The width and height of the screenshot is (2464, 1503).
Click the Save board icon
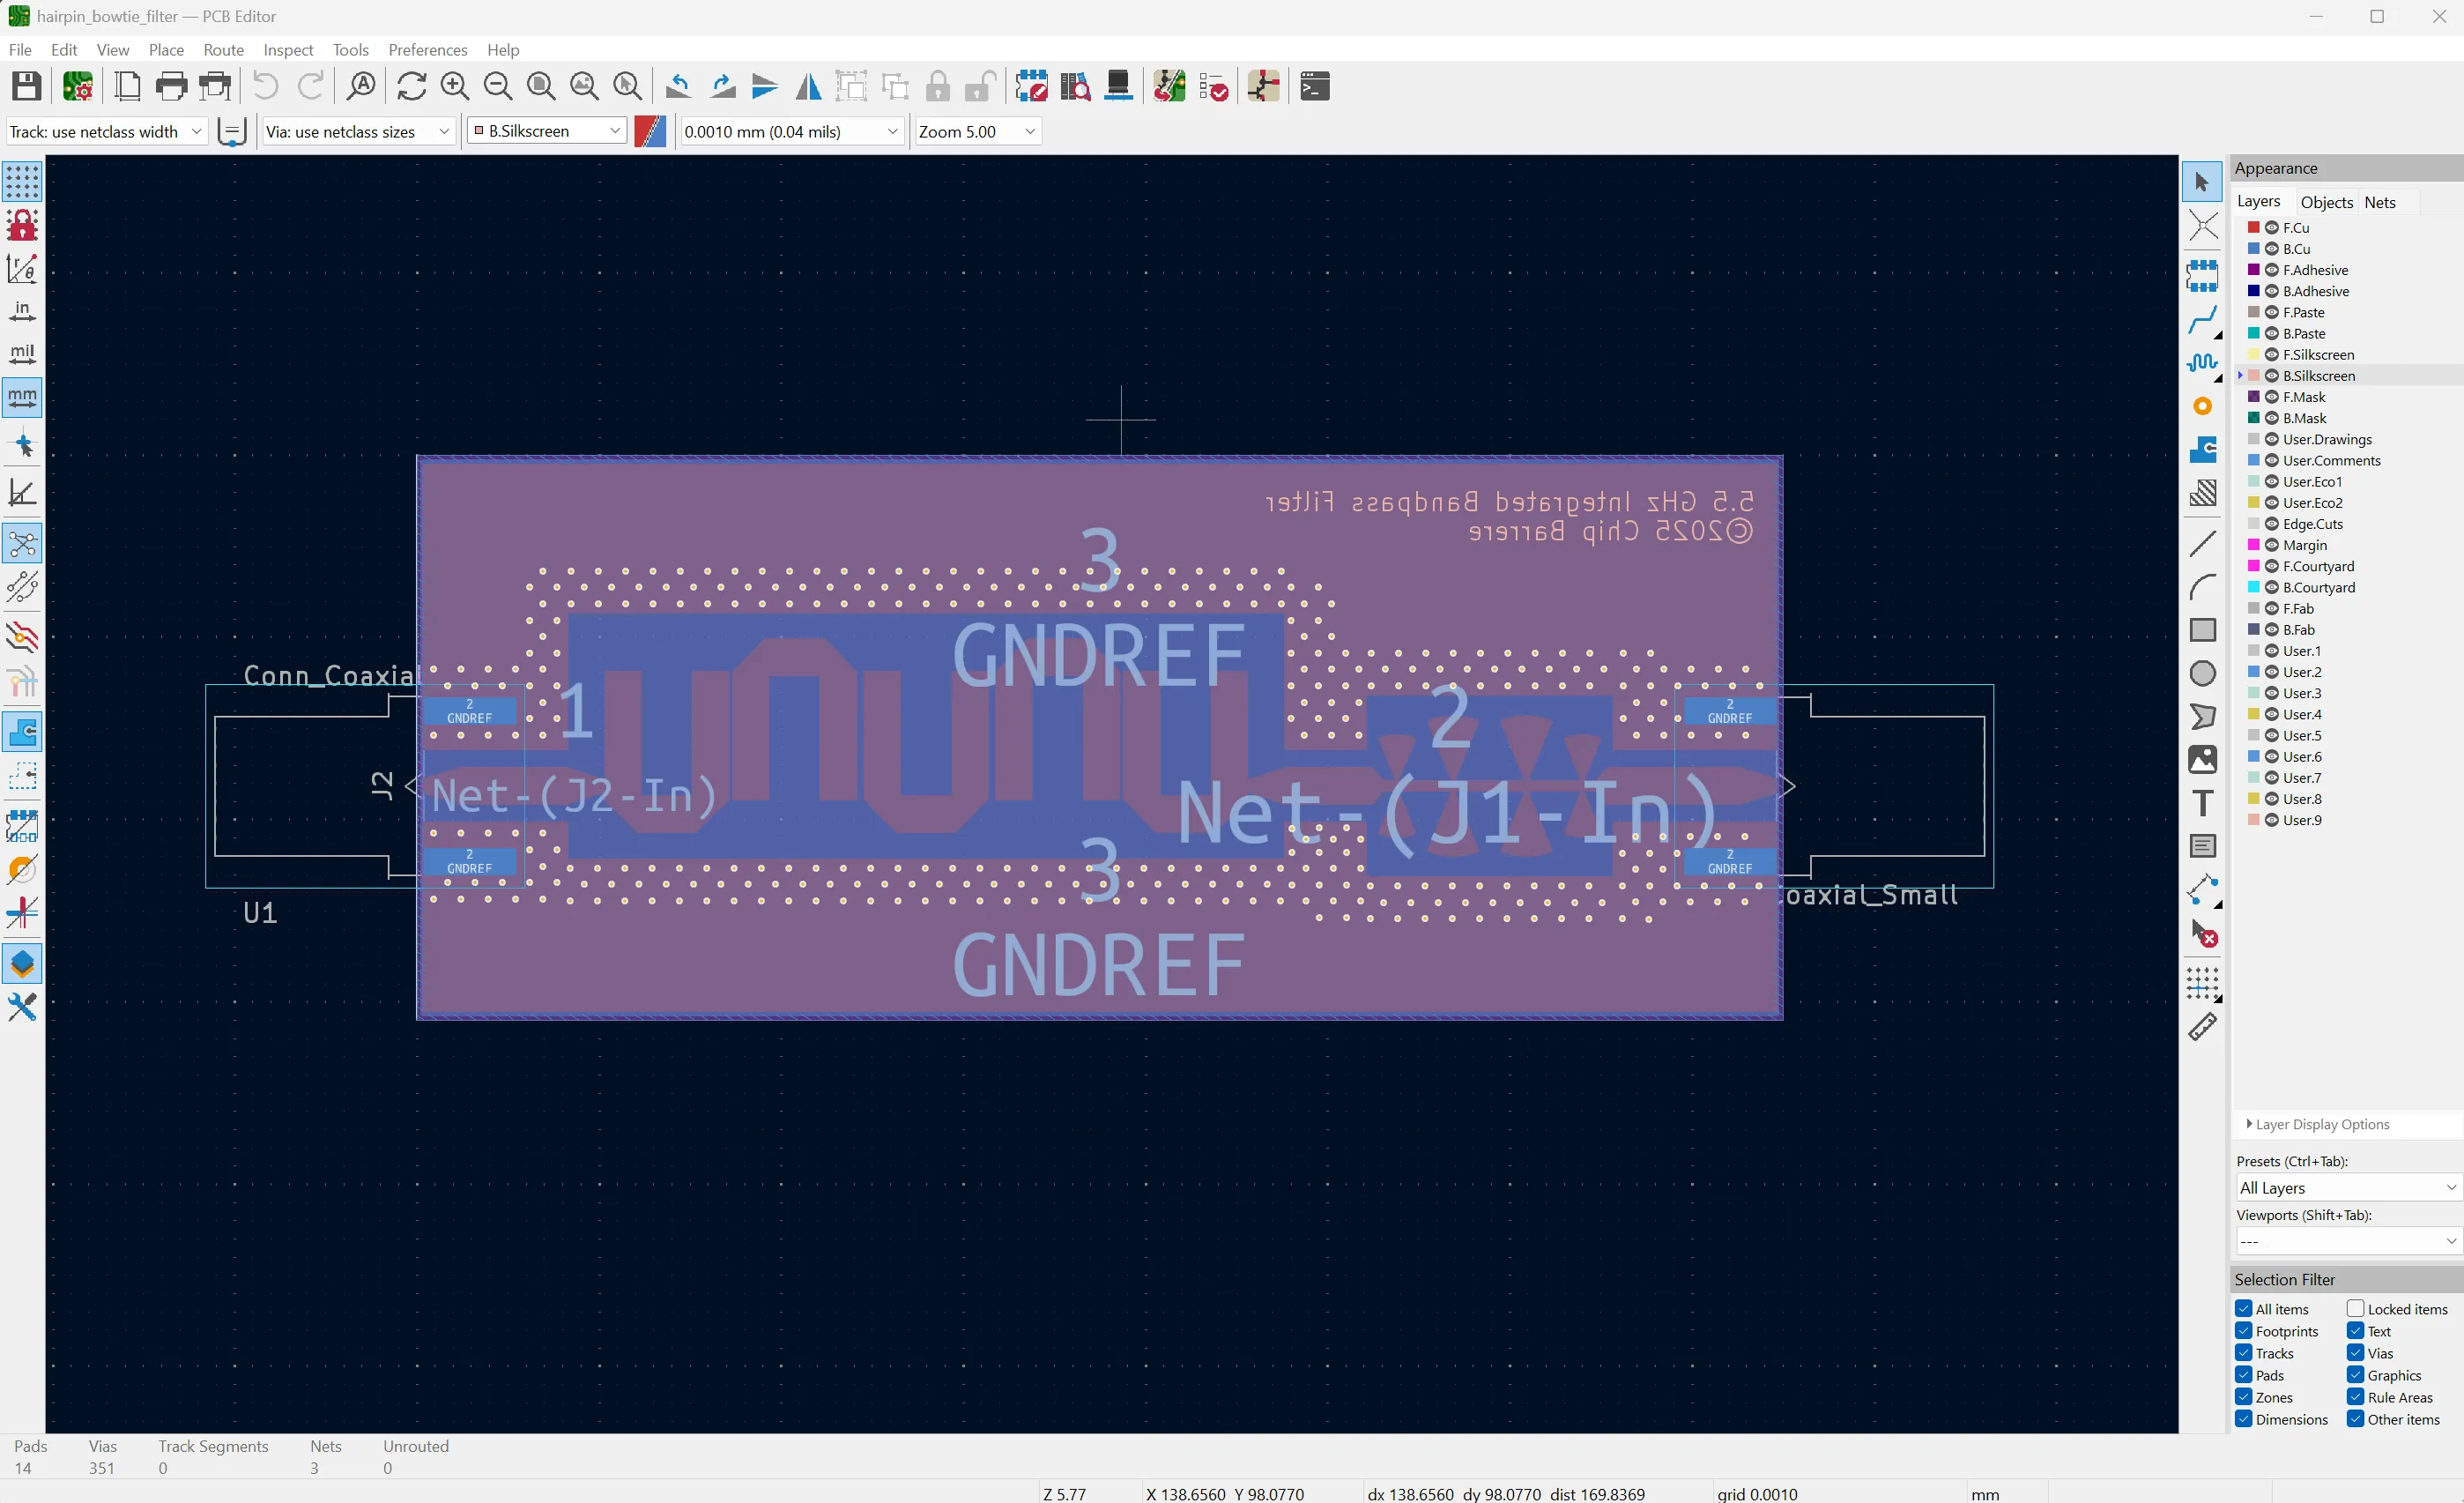point(26,87)
